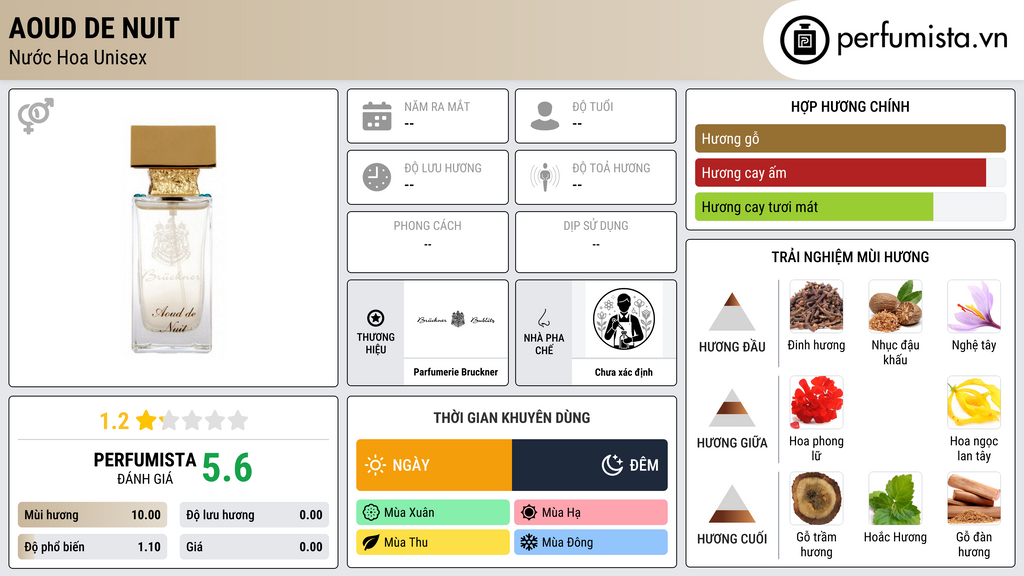Open the Hoa ngọc lan tây image

click(974, 402)
